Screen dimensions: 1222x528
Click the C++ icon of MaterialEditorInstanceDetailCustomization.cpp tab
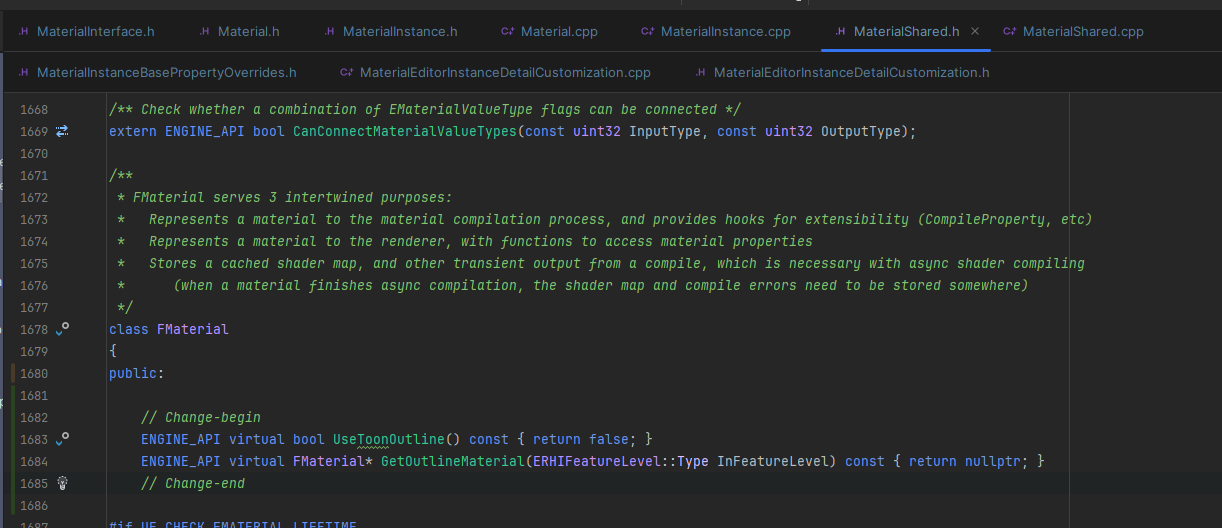346,72
